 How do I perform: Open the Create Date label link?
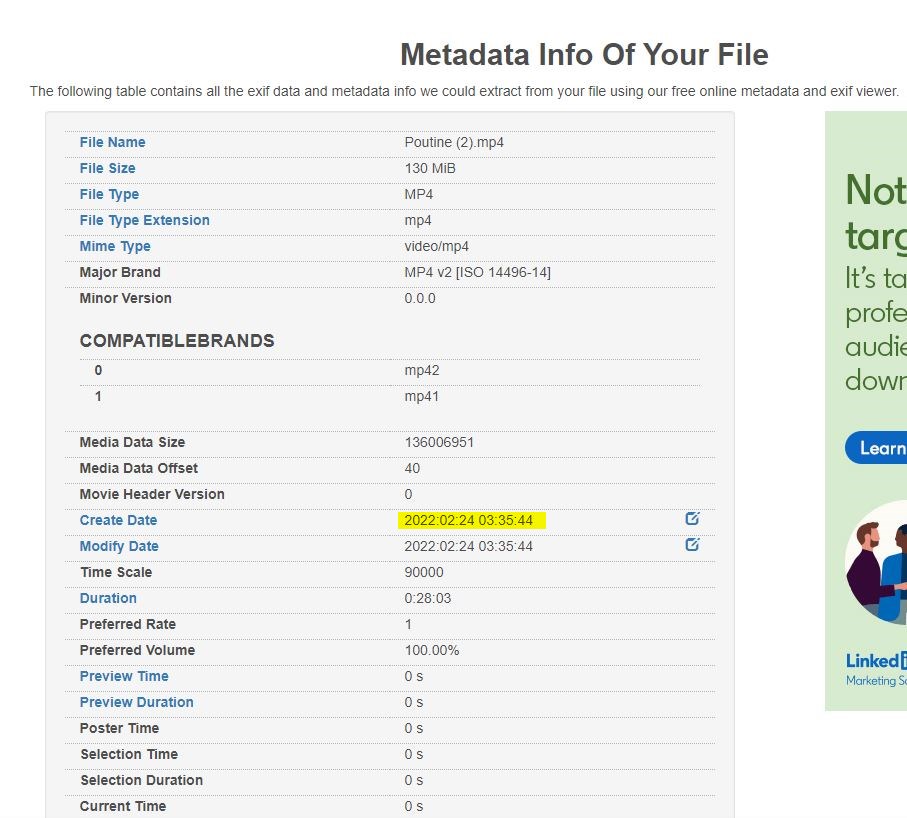pyautogui.click(x=118, y=520)
